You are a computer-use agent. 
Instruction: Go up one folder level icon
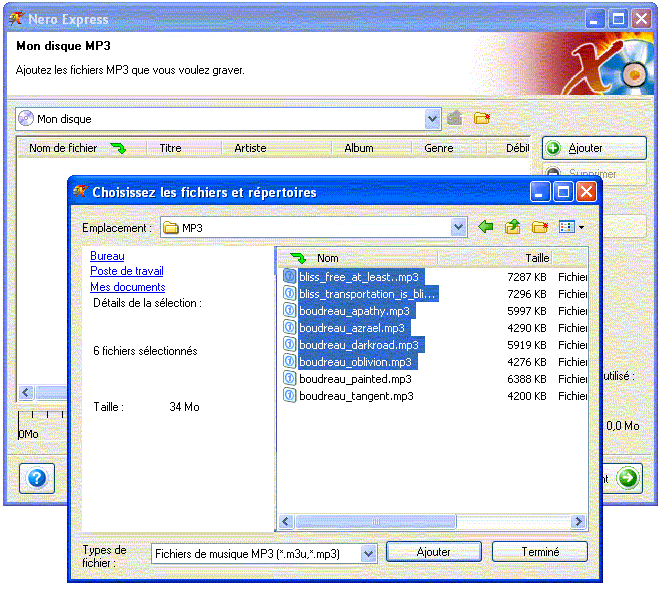[513, 227]
